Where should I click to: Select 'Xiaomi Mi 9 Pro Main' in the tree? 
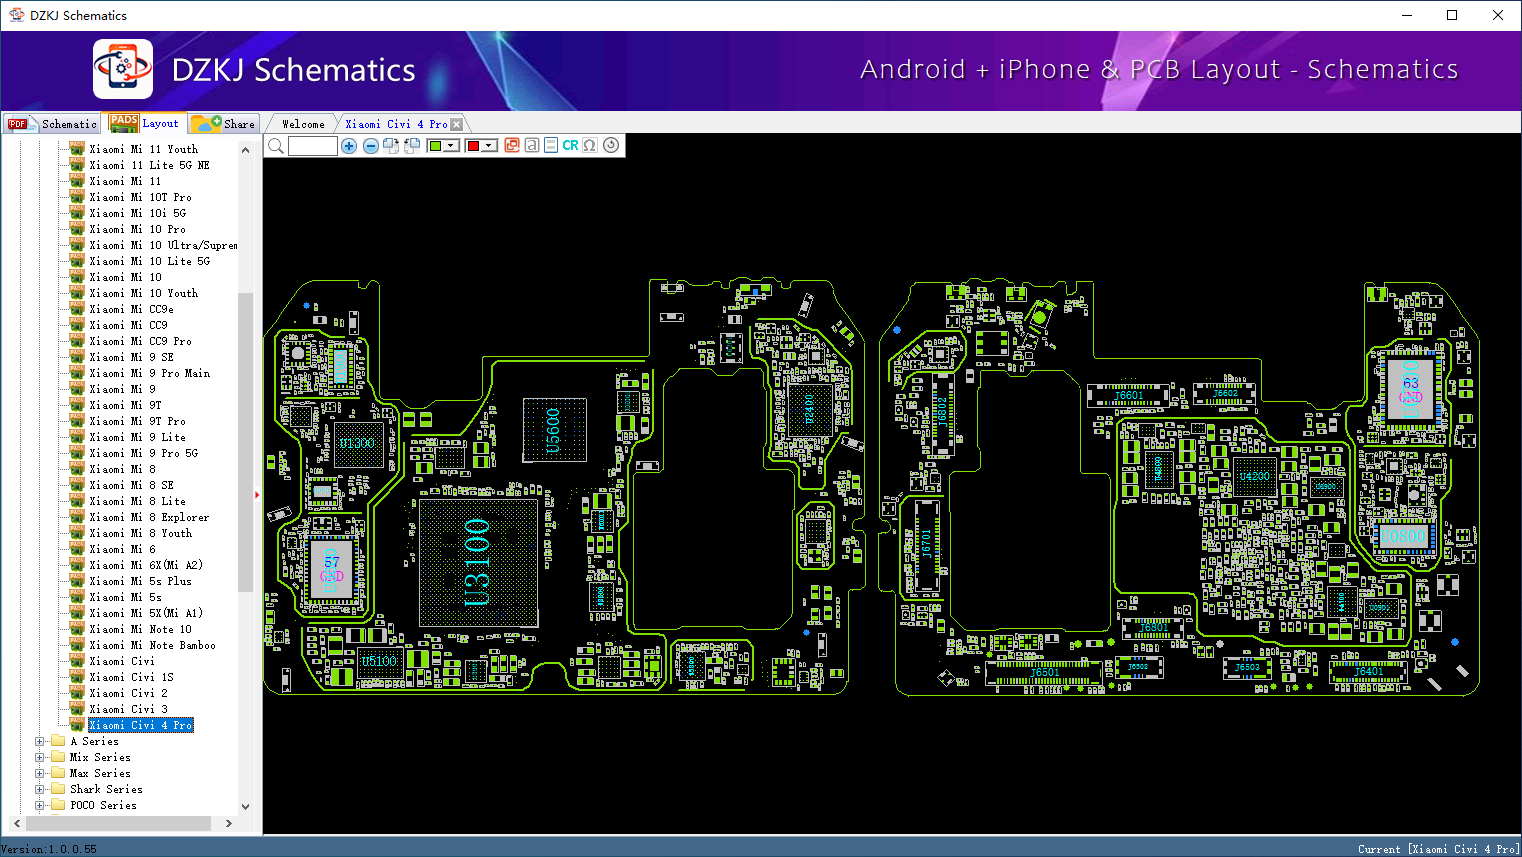150,373
